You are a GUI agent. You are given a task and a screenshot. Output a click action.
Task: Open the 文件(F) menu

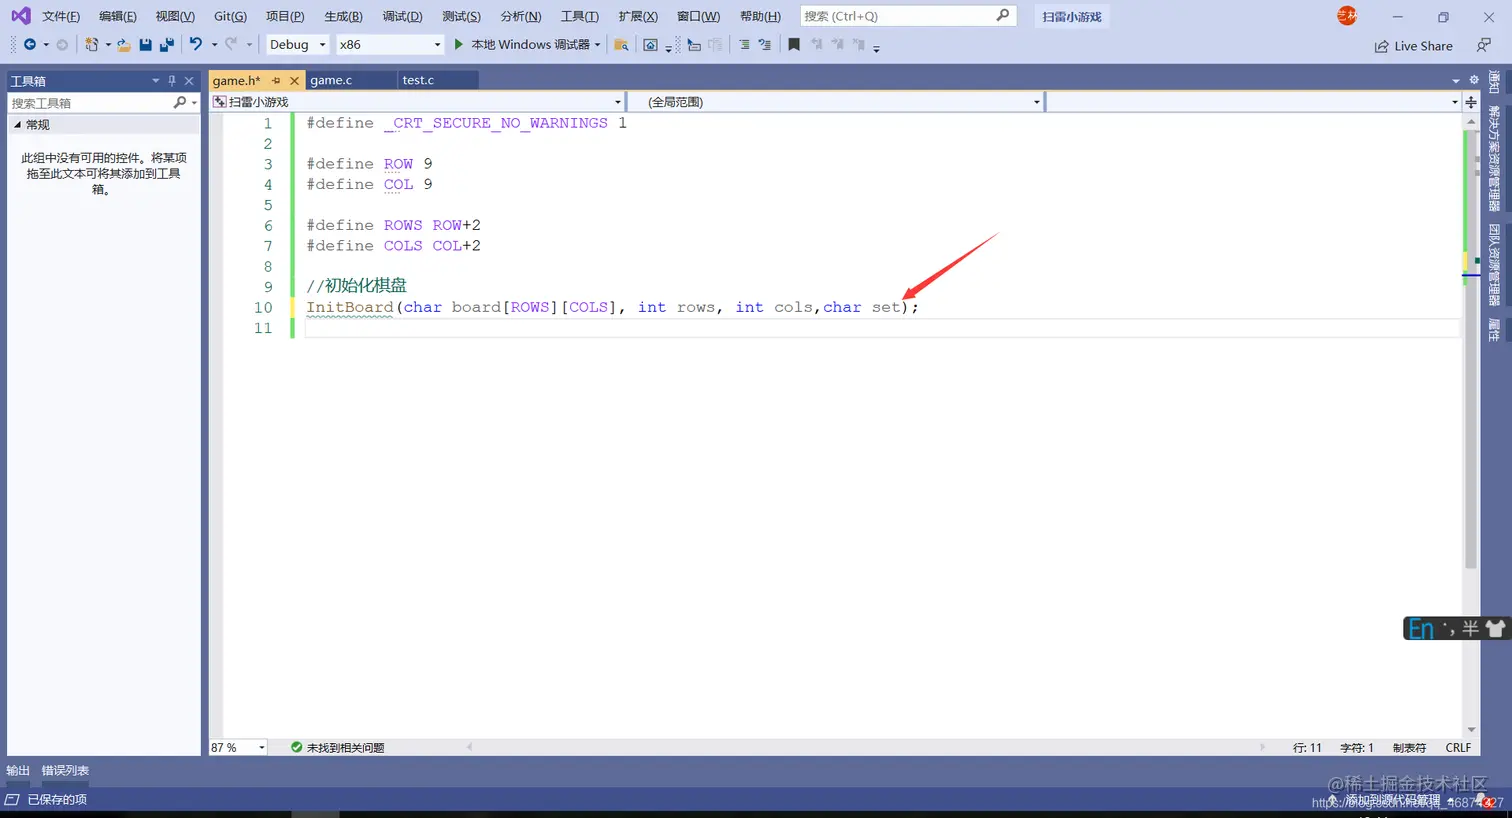61,16
